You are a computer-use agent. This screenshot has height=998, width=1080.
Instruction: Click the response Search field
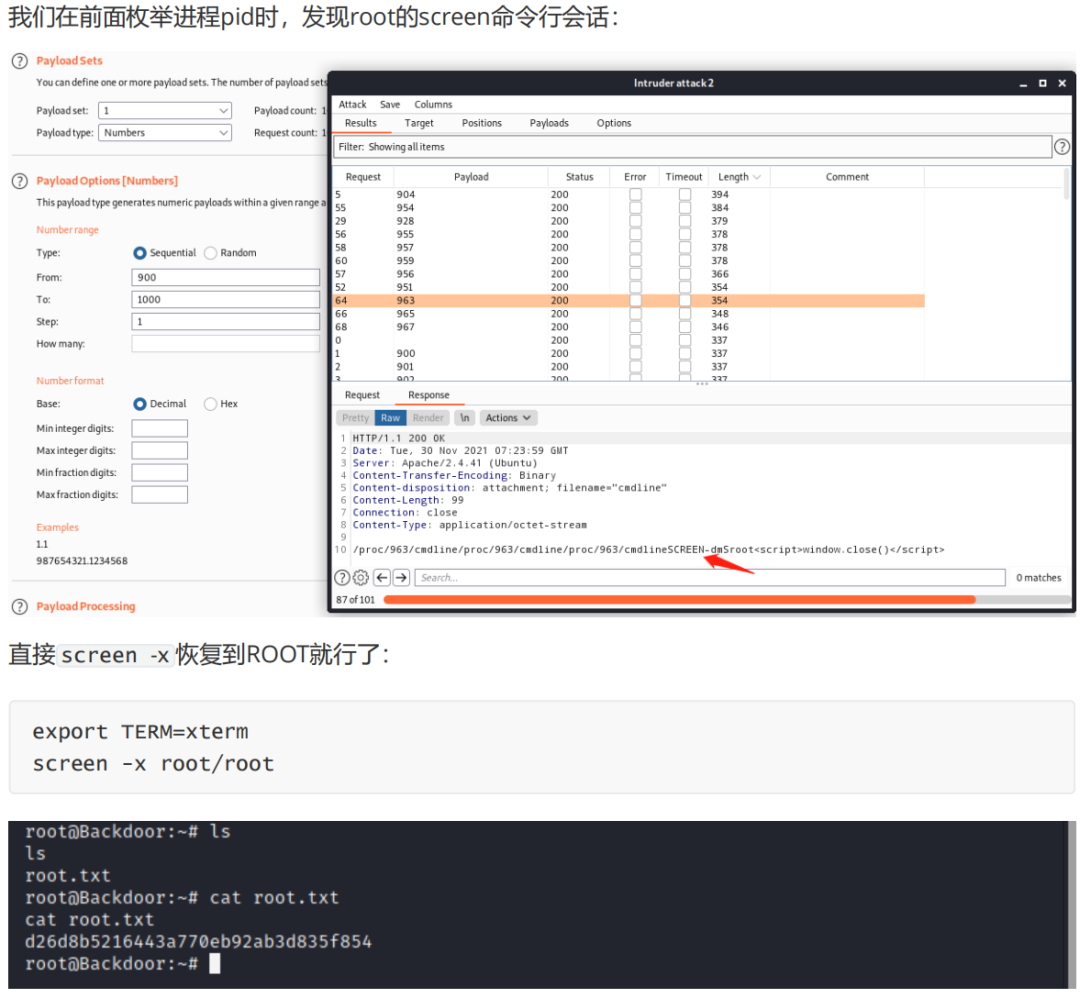tap(710, 578)
